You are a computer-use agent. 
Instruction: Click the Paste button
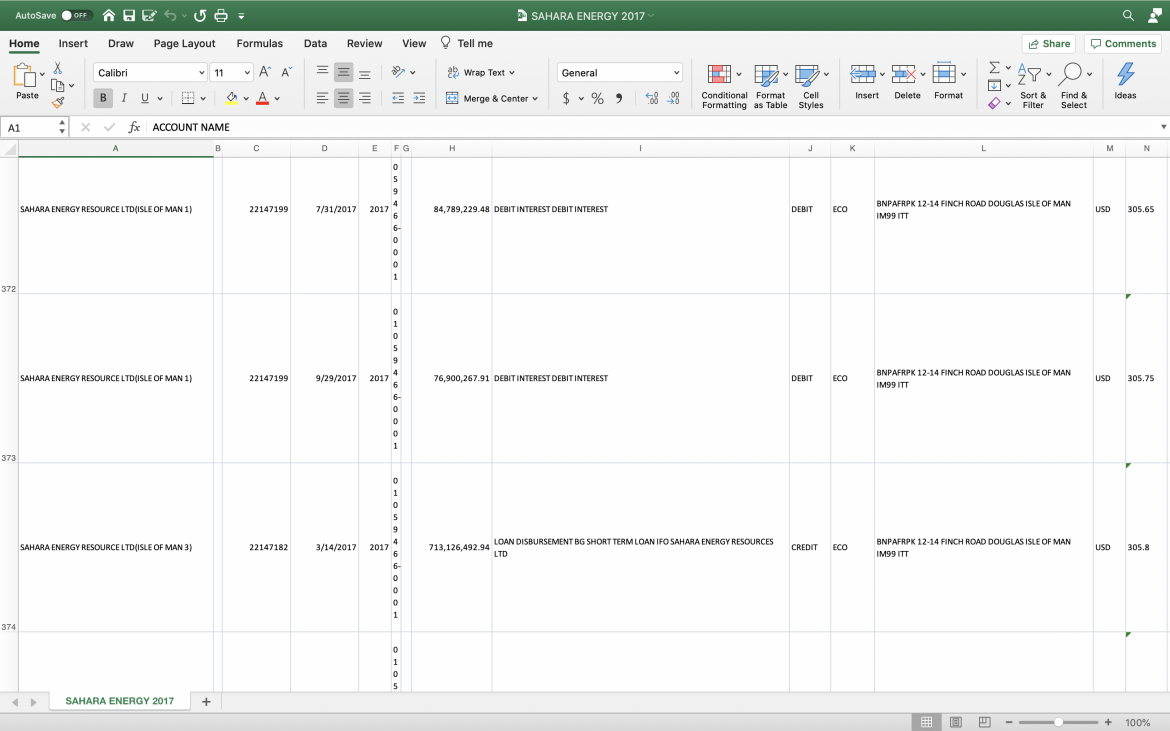point(27,81)
